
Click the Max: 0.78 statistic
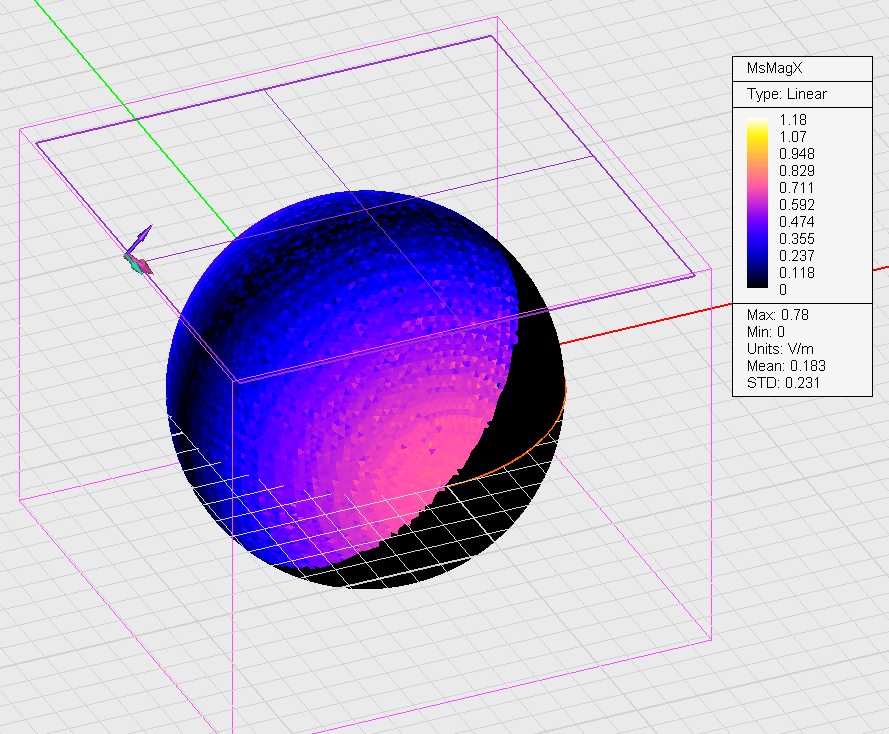[778, 314]
